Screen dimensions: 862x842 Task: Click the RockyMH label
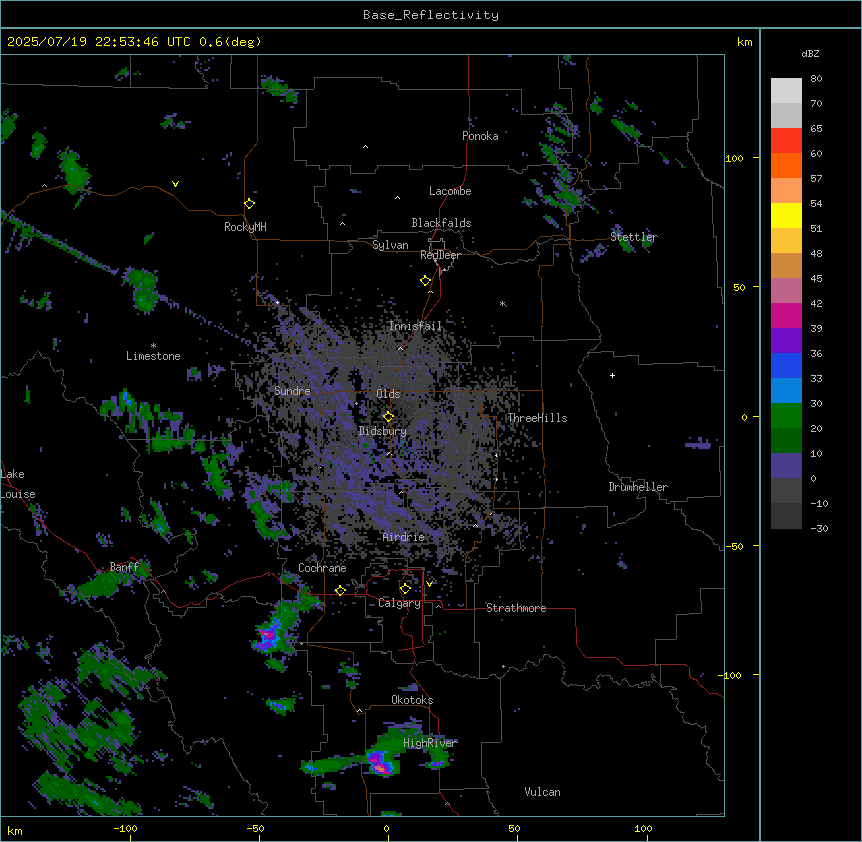pyautogui.click(x=245, y=227)
